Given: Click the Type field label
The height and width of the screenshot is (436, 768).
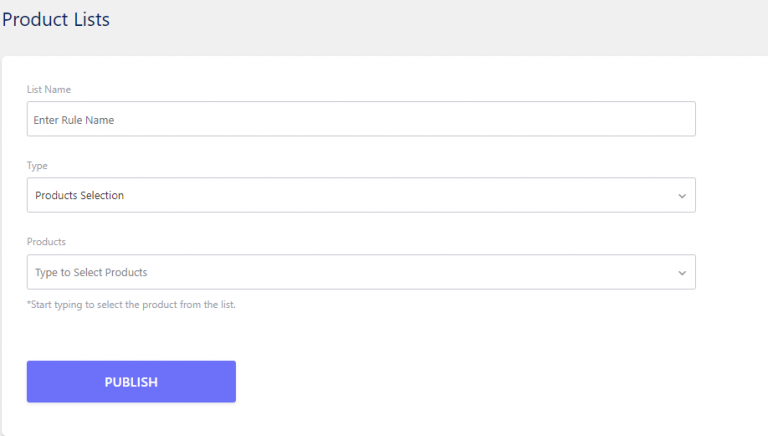Looking at the screenshot, I should coord(37,166).
